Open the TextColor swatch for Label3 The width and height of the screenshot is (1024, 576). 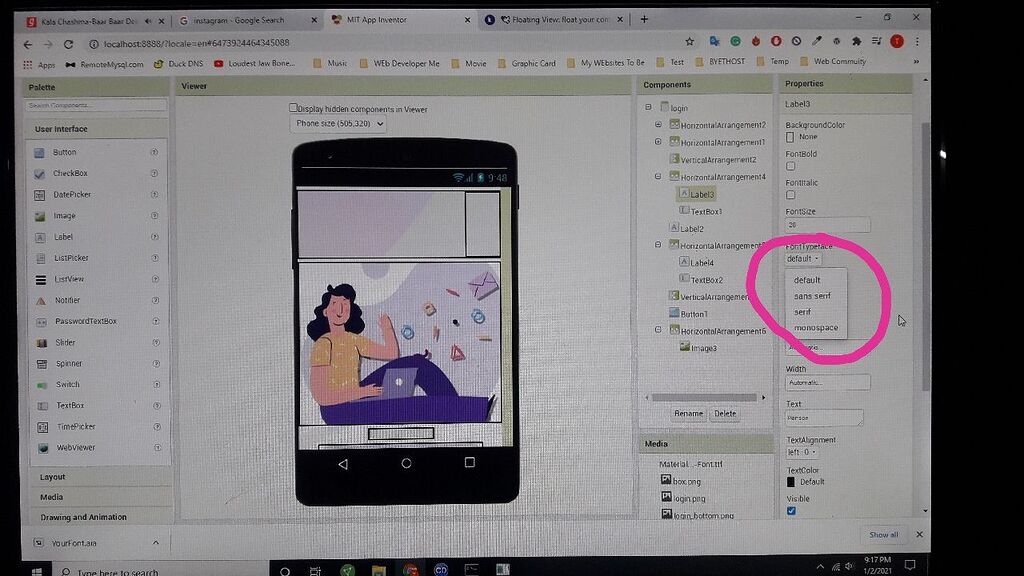tap(793, 481)
